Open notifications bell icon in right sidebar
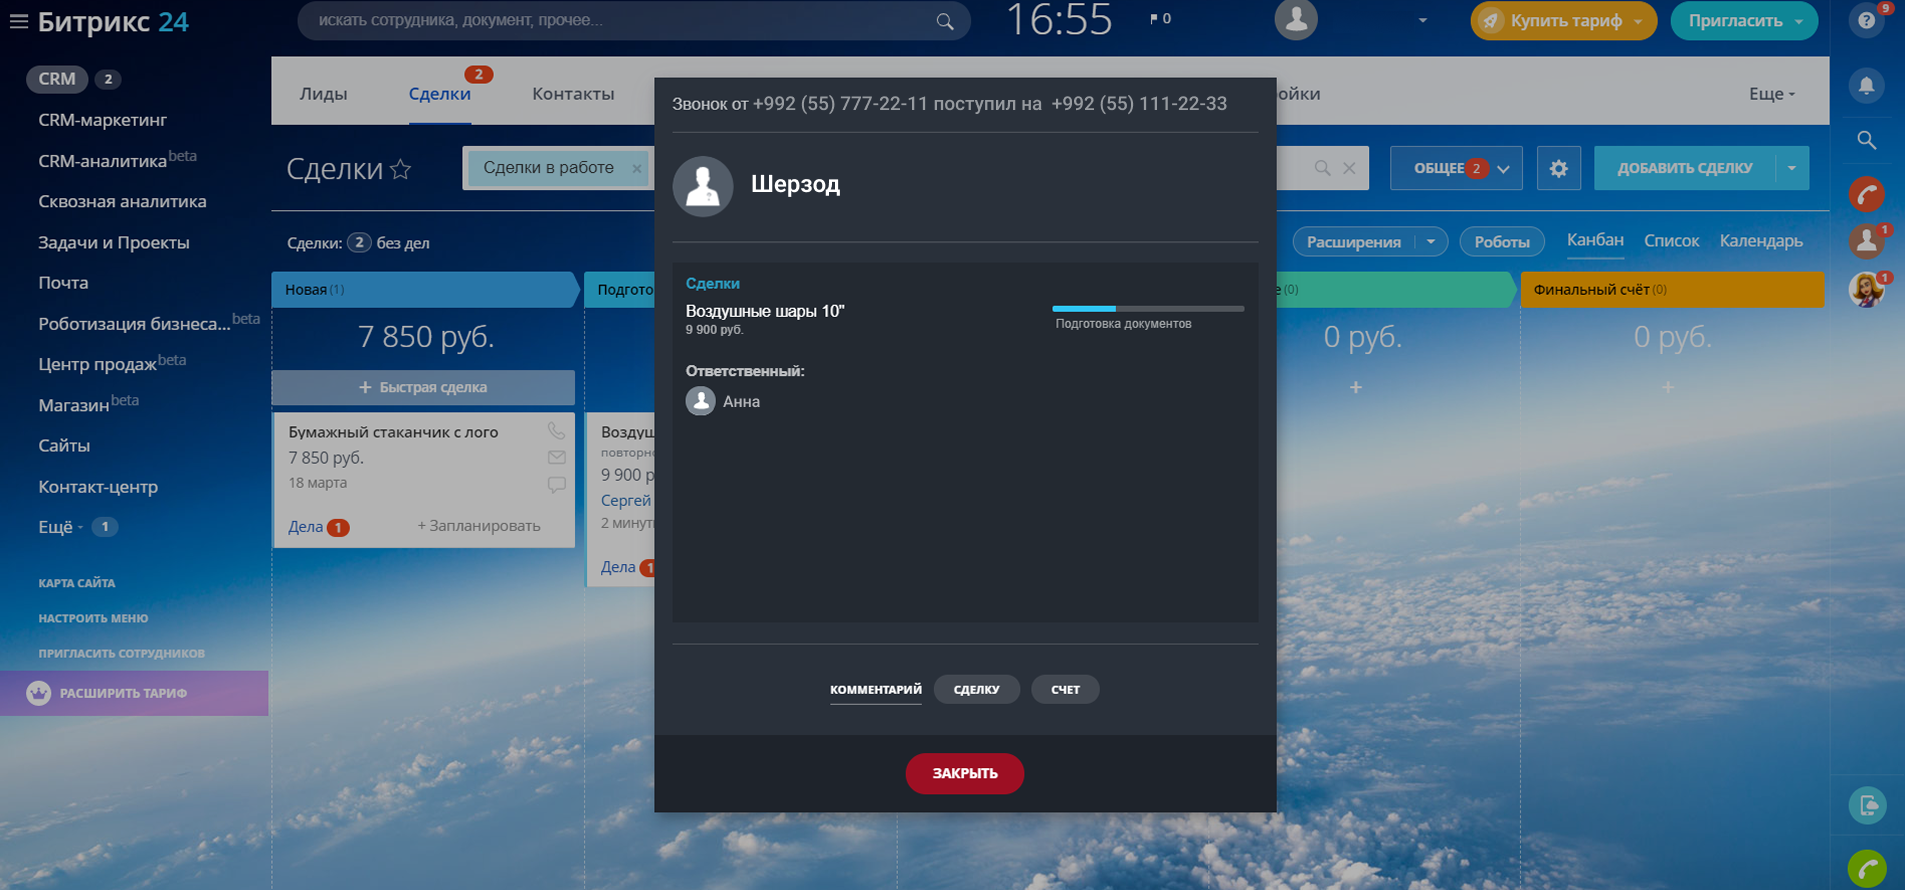Screen dimensions: 1905x890 click(1866, 86)
